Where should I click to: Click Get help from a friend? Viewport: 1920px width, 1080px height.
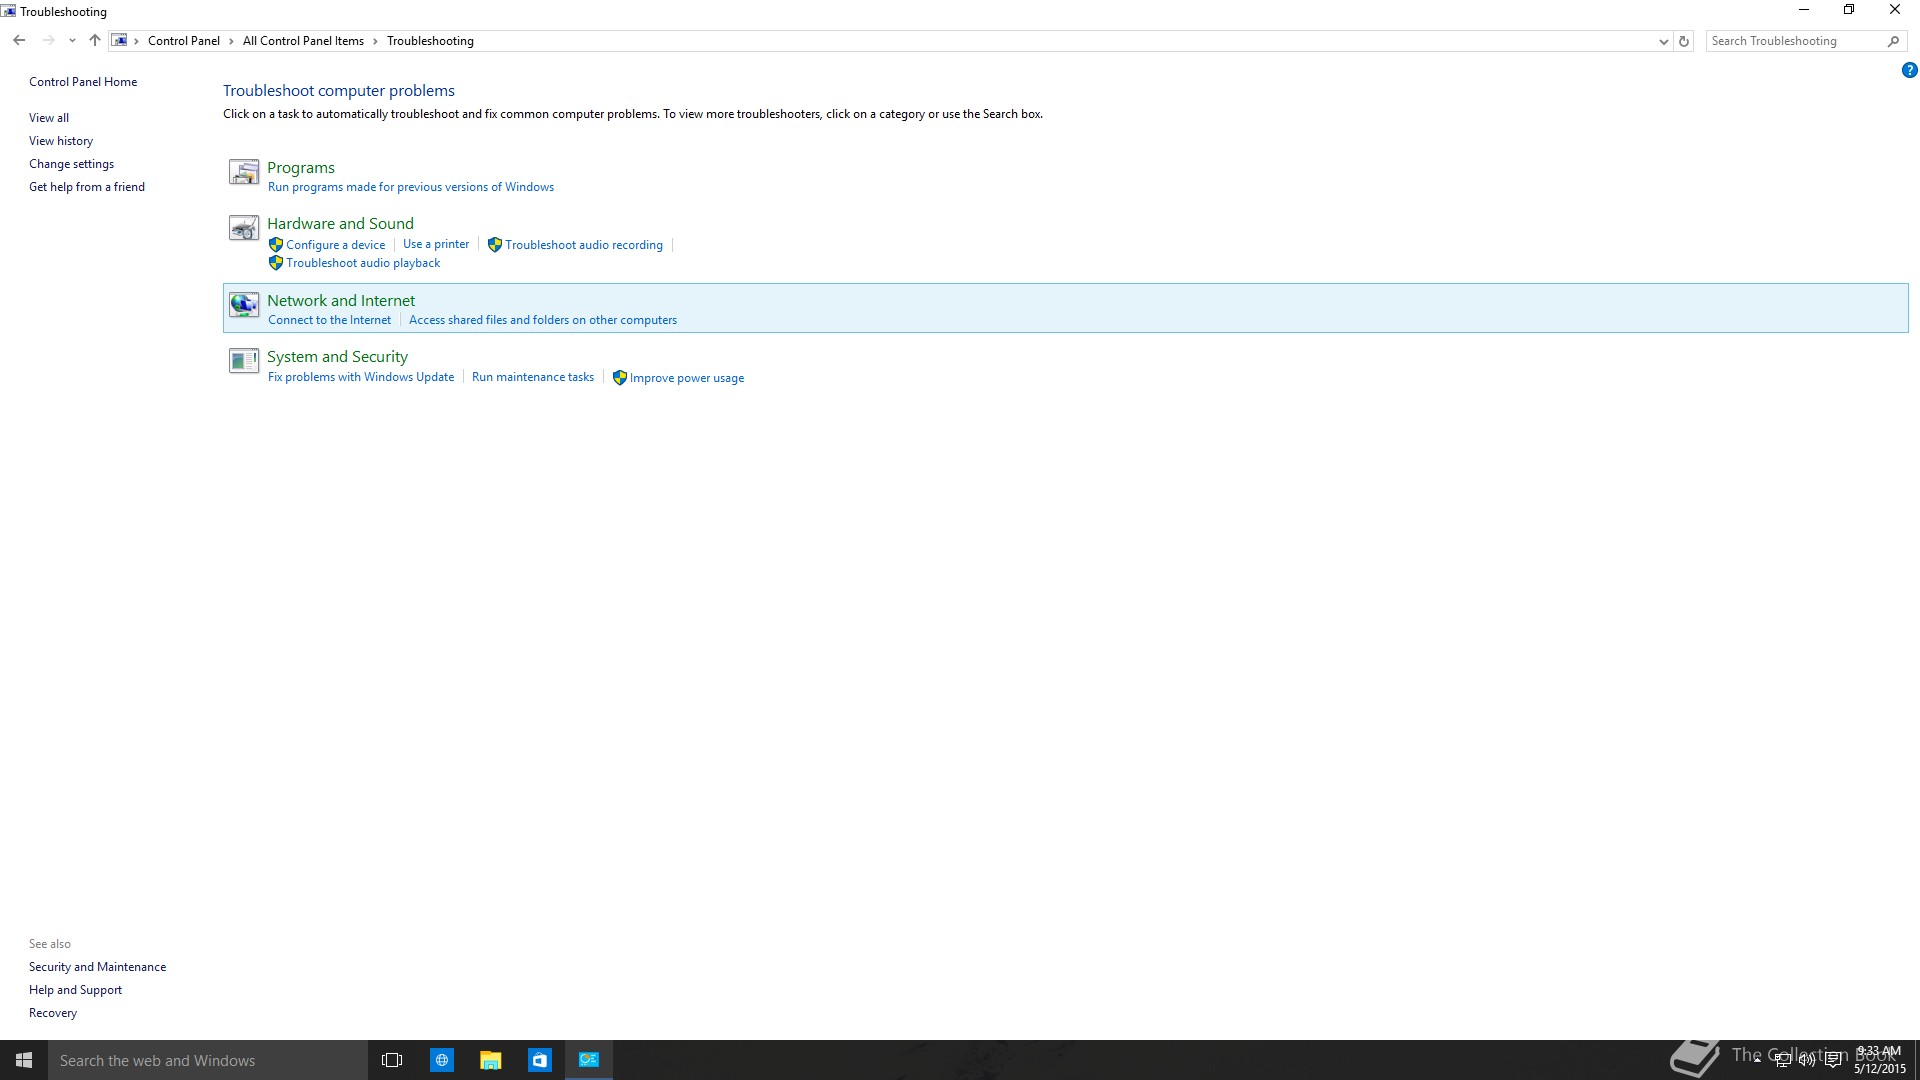point(87,187)
